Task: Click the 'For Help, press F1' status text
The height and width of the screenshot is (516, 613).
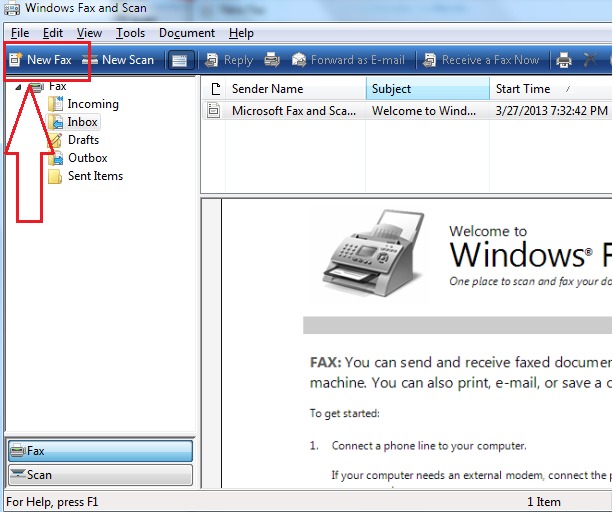Action: click(52, 502)
